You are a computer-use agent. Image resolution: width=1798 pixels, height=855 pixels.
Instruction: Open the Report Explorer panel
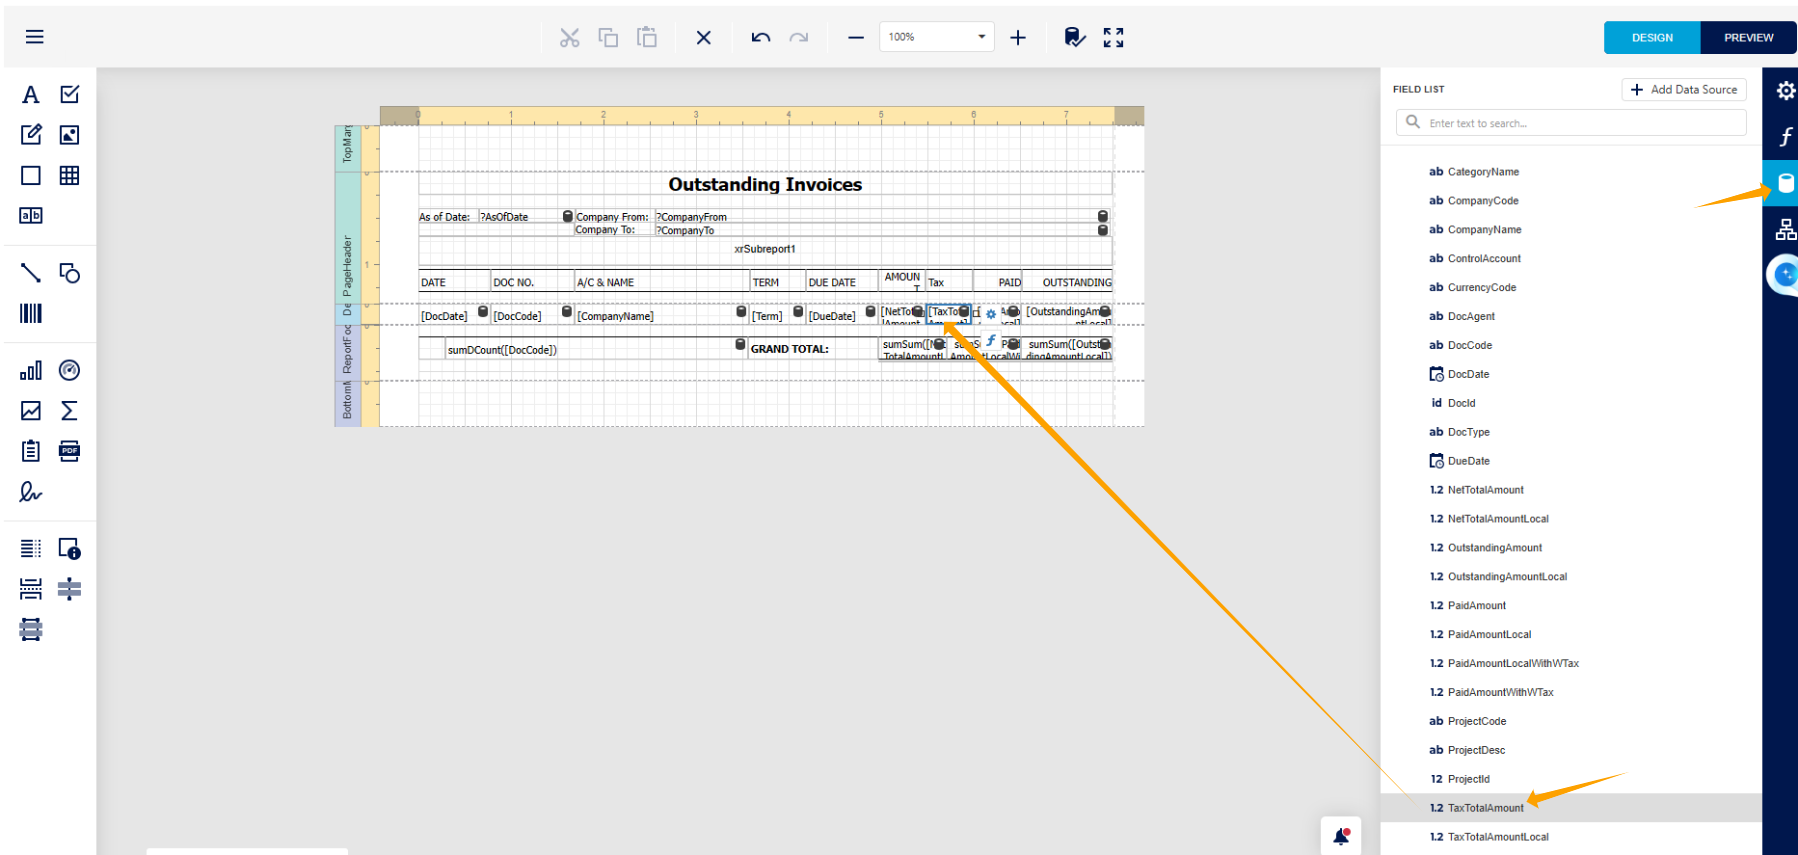pyautogui.click(x=1785, y=229)
